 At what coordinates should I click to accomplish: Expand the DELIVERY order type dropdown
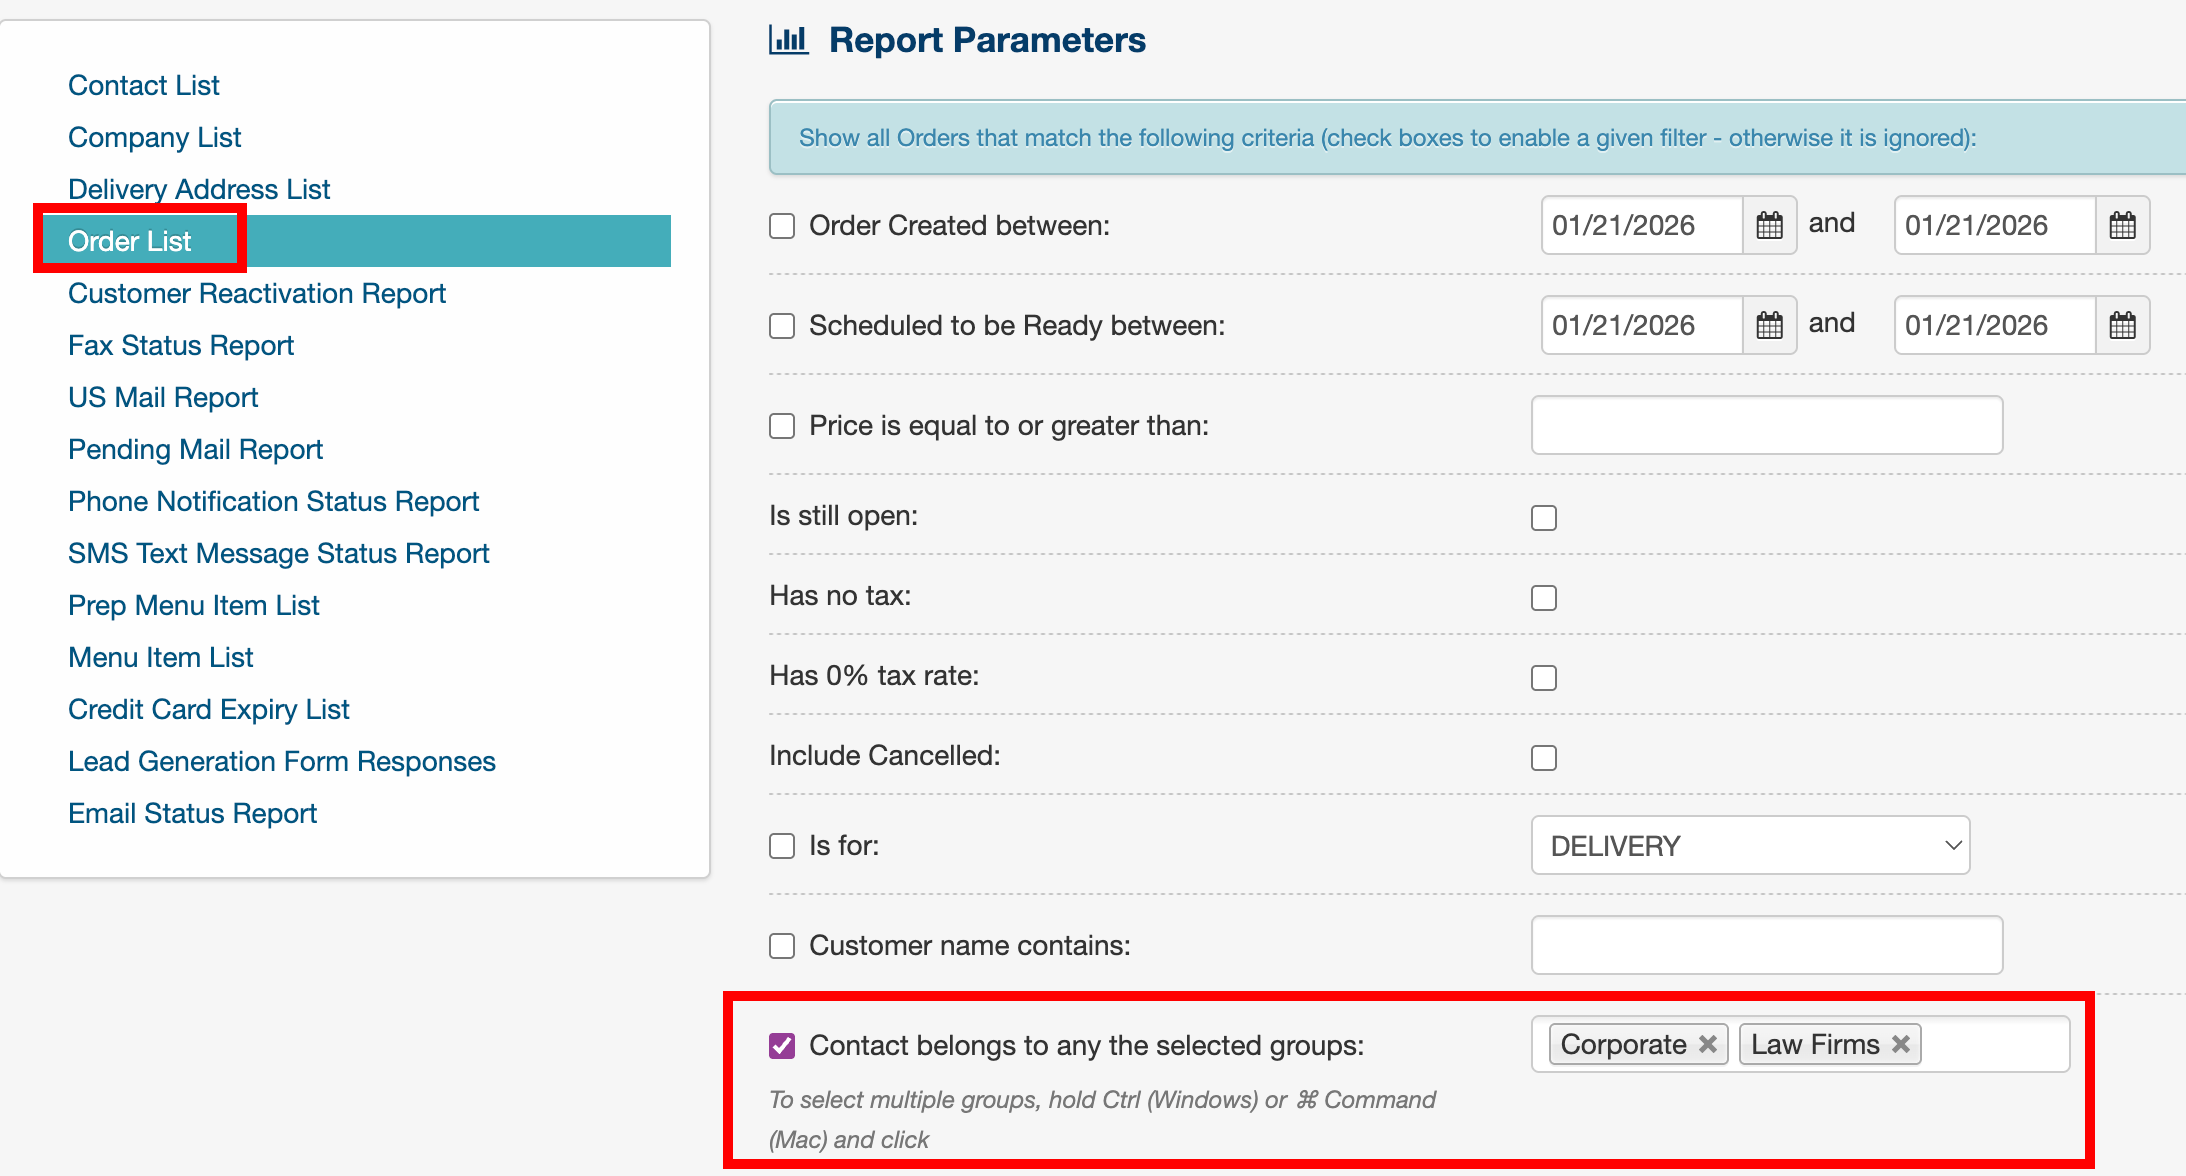(1750, 846)
